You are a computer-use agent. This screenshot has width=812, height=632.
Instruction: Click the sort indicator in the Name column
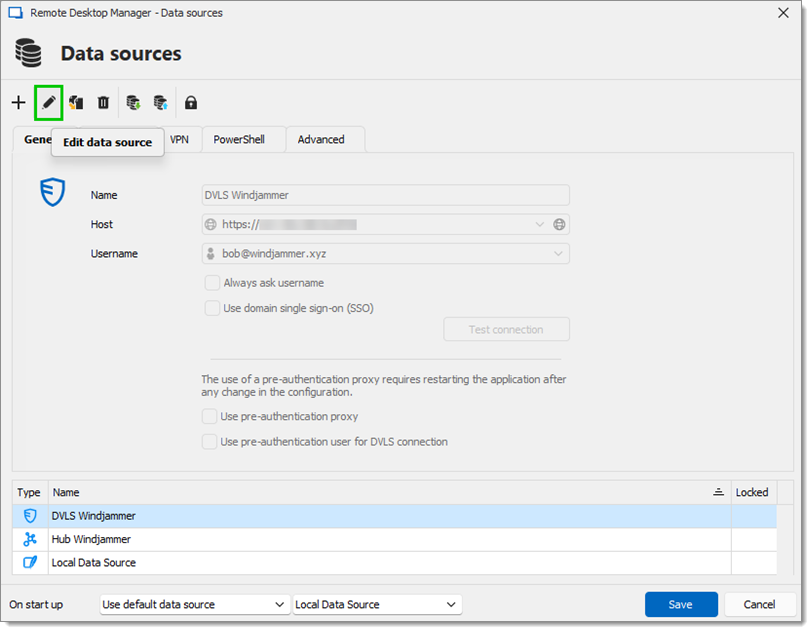point(718,492)
